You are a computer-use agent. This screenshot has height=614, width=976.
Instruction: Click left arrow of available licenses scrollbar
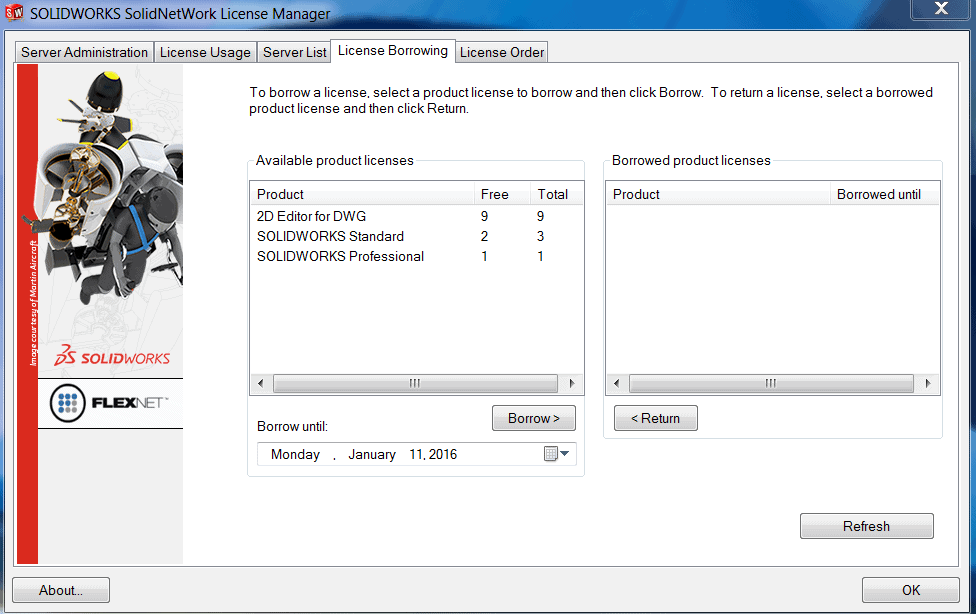pos(260,383)
